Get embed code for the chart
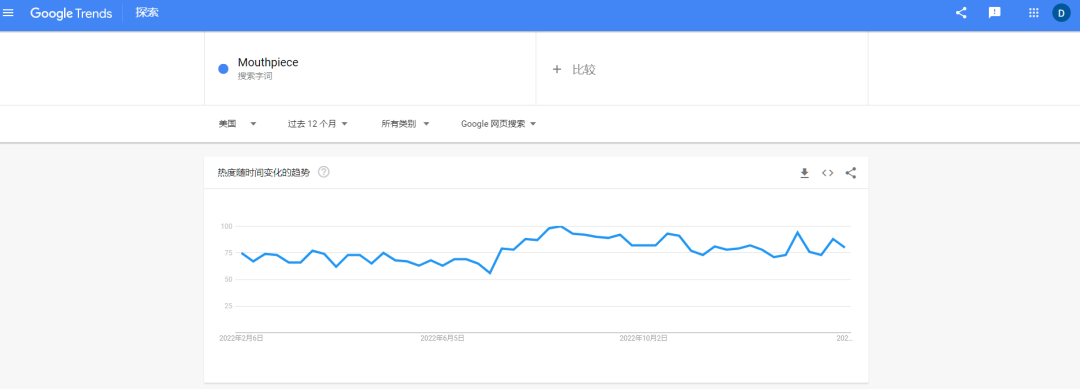The height and width of the screenshot is (389, 1080). [x=827, y=173]
